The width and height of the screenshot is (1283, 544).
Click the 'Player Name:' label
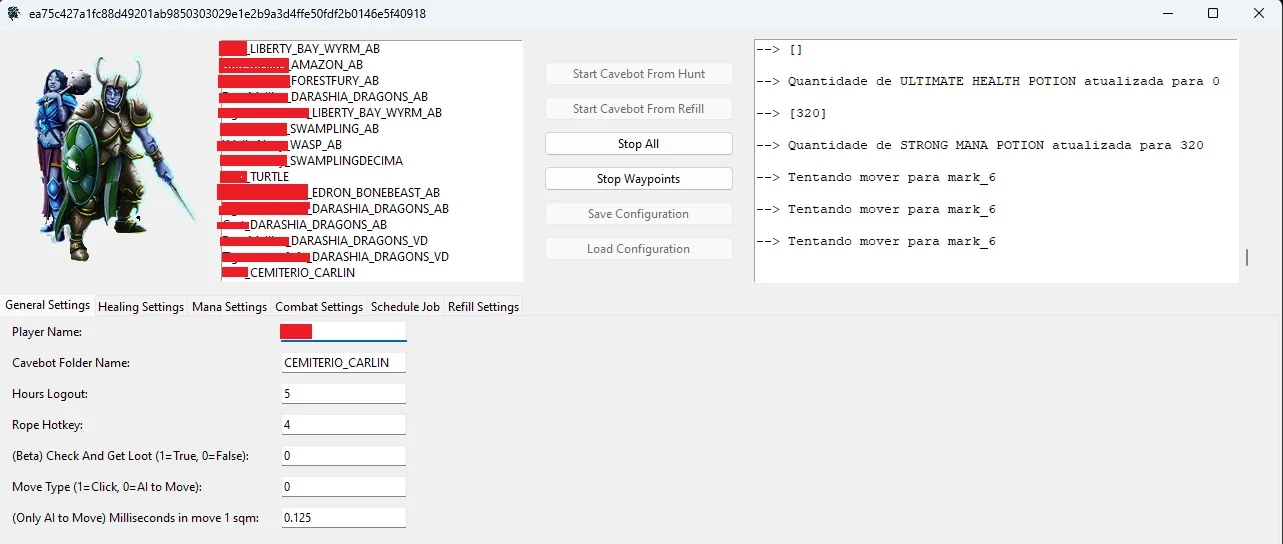47,331
